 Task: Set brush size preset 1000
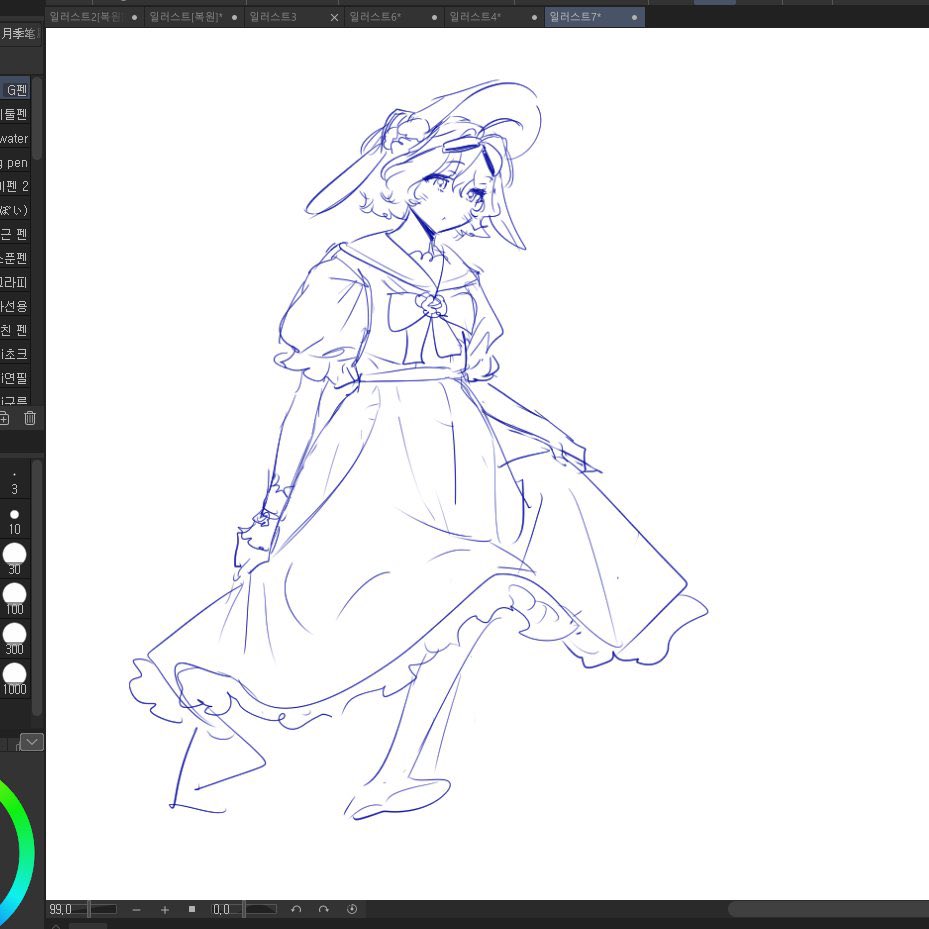(x=14, y=678)
